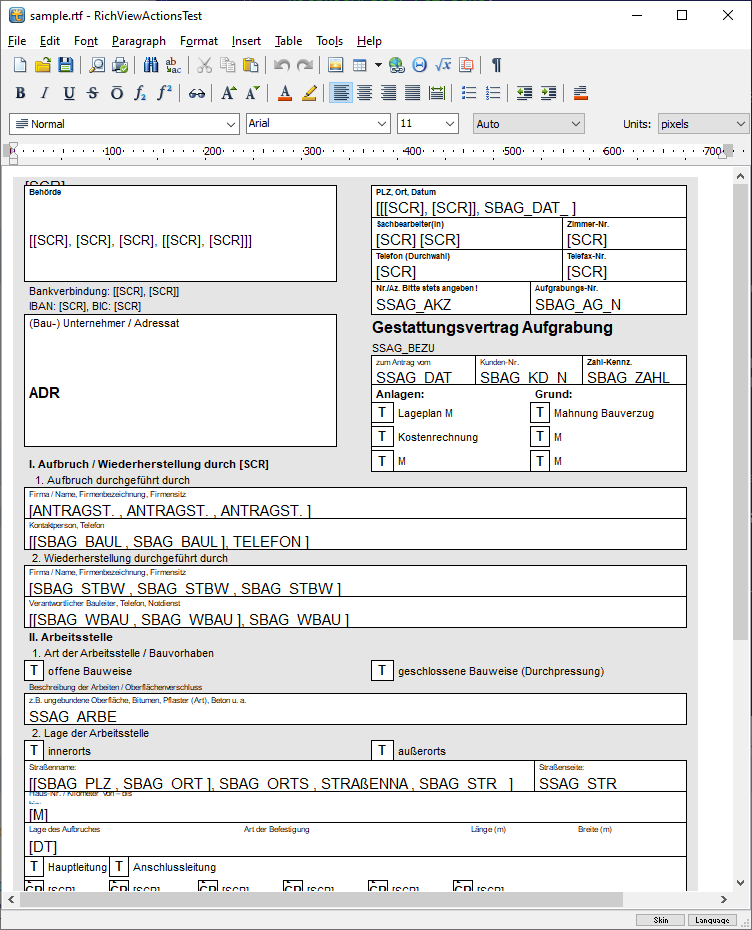
Task: Toggle the show paragraph marks icon
Action: (x=496, y=65)
